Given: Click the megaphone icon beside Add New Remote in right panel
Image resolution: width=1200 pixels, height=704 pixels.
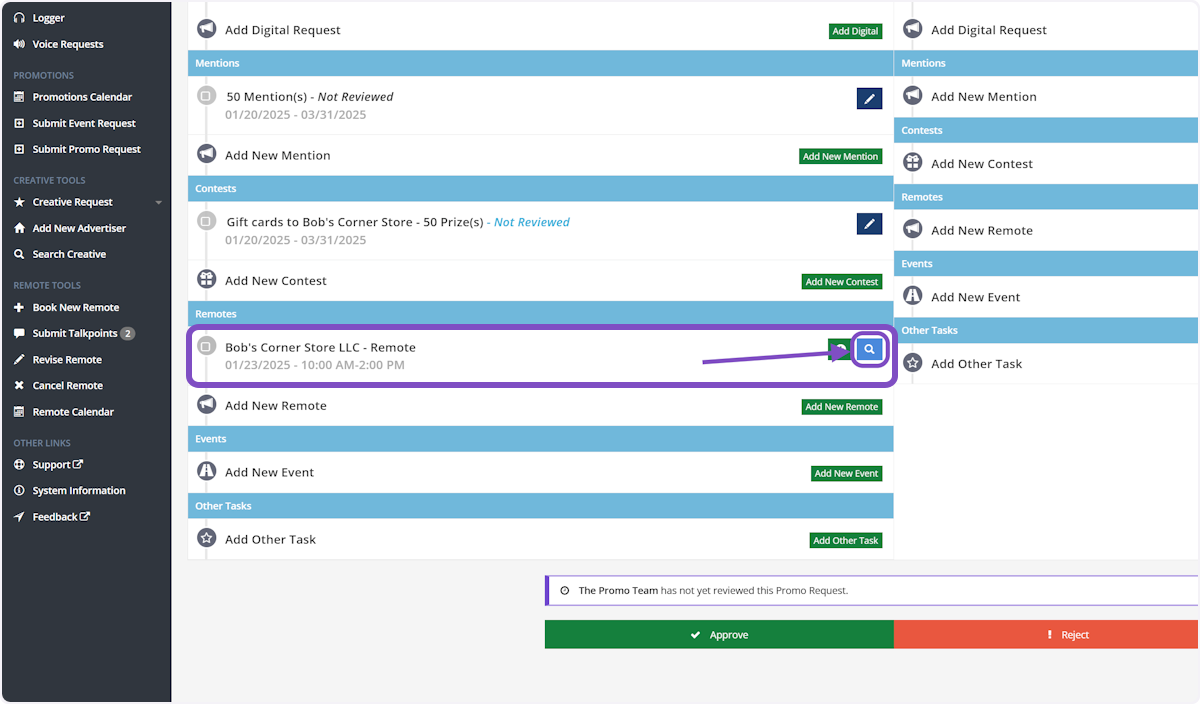Looking at the screenshot, I should [912, 230].
